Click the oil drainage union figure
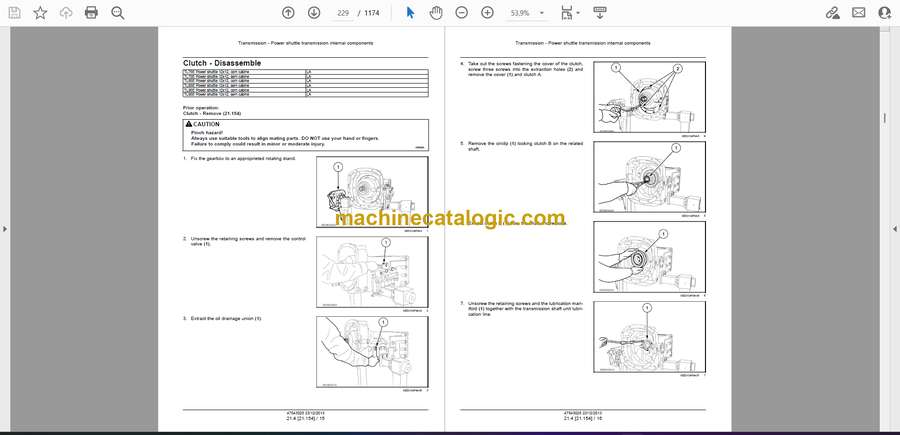 tap(372, 352)
